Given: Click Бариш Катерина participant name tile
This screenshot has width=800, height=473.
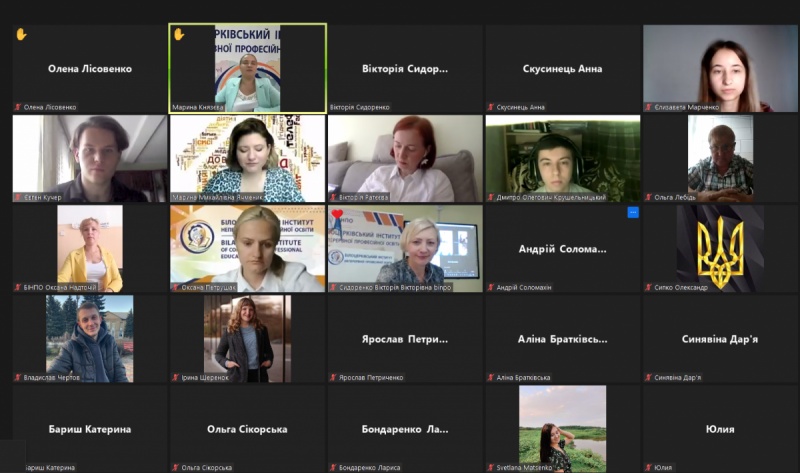Looking at the screenshot, I should click(89, 429).
